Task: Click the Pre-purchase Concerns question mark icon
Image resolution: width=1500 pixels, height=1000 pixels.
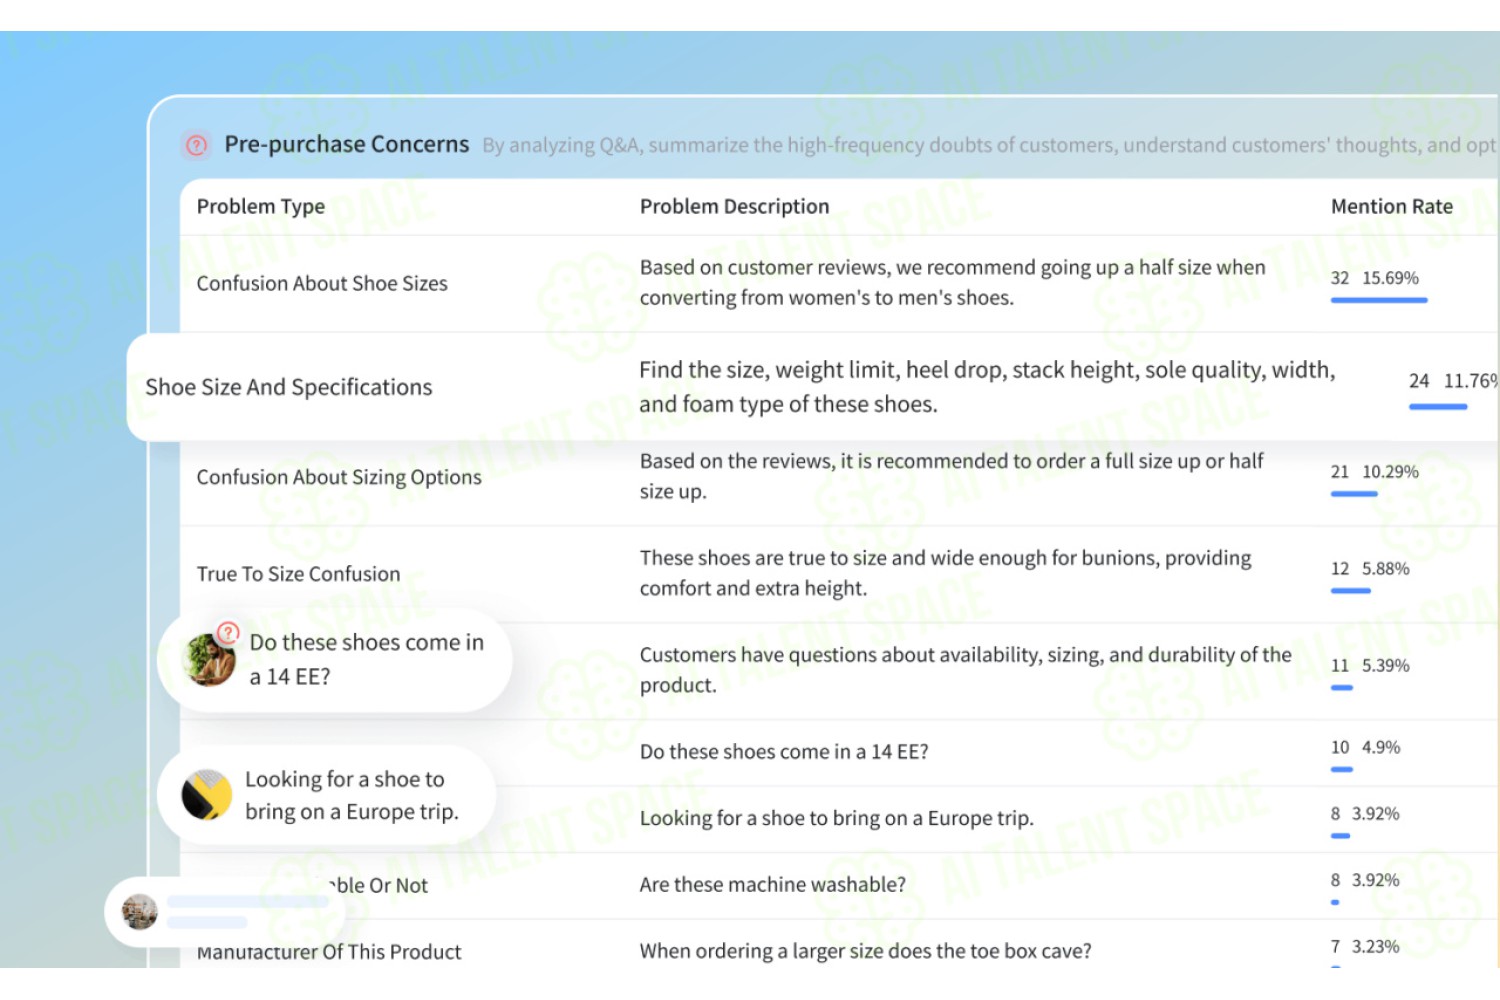Action: [x=197, y=145]
